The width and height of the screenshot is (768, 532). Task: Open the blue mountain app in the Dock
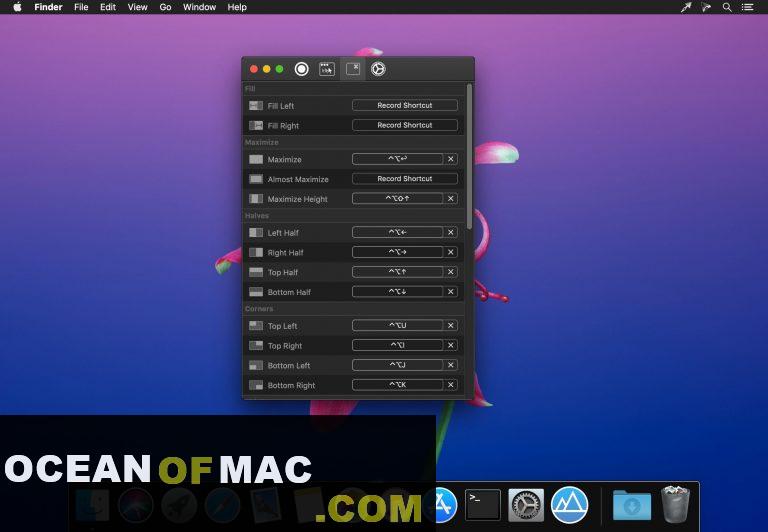[x=570, y=505]
